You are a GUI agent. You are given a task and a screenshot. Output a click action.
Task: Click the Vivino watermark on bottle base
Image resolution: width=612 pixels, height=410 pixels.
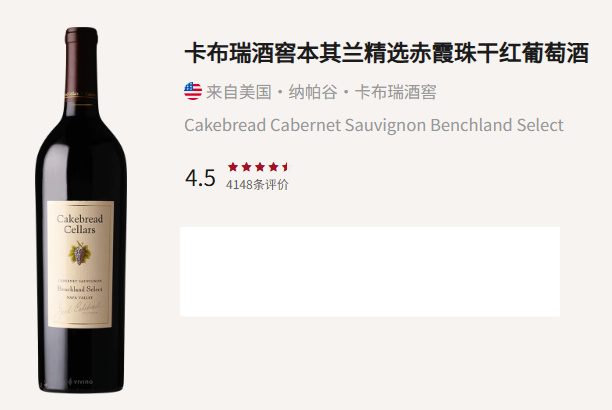click(x=81, y=381)
